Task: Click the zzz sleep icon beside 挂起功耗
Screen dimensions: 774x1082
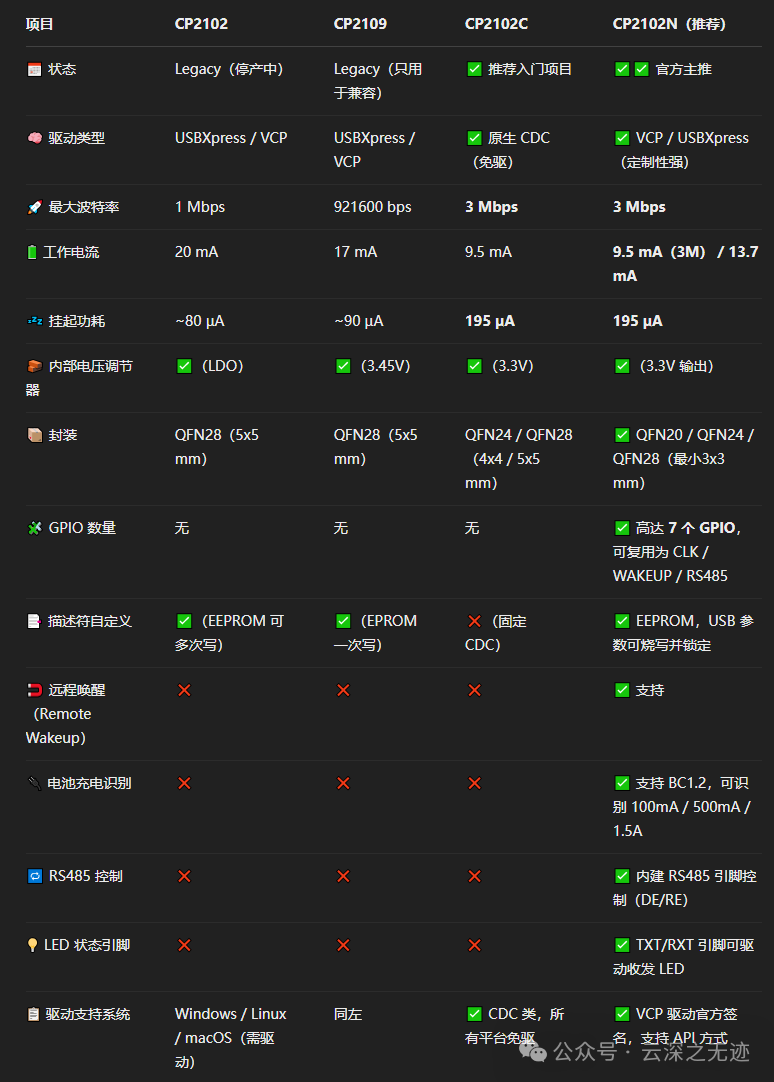Action: pos(34,321)
